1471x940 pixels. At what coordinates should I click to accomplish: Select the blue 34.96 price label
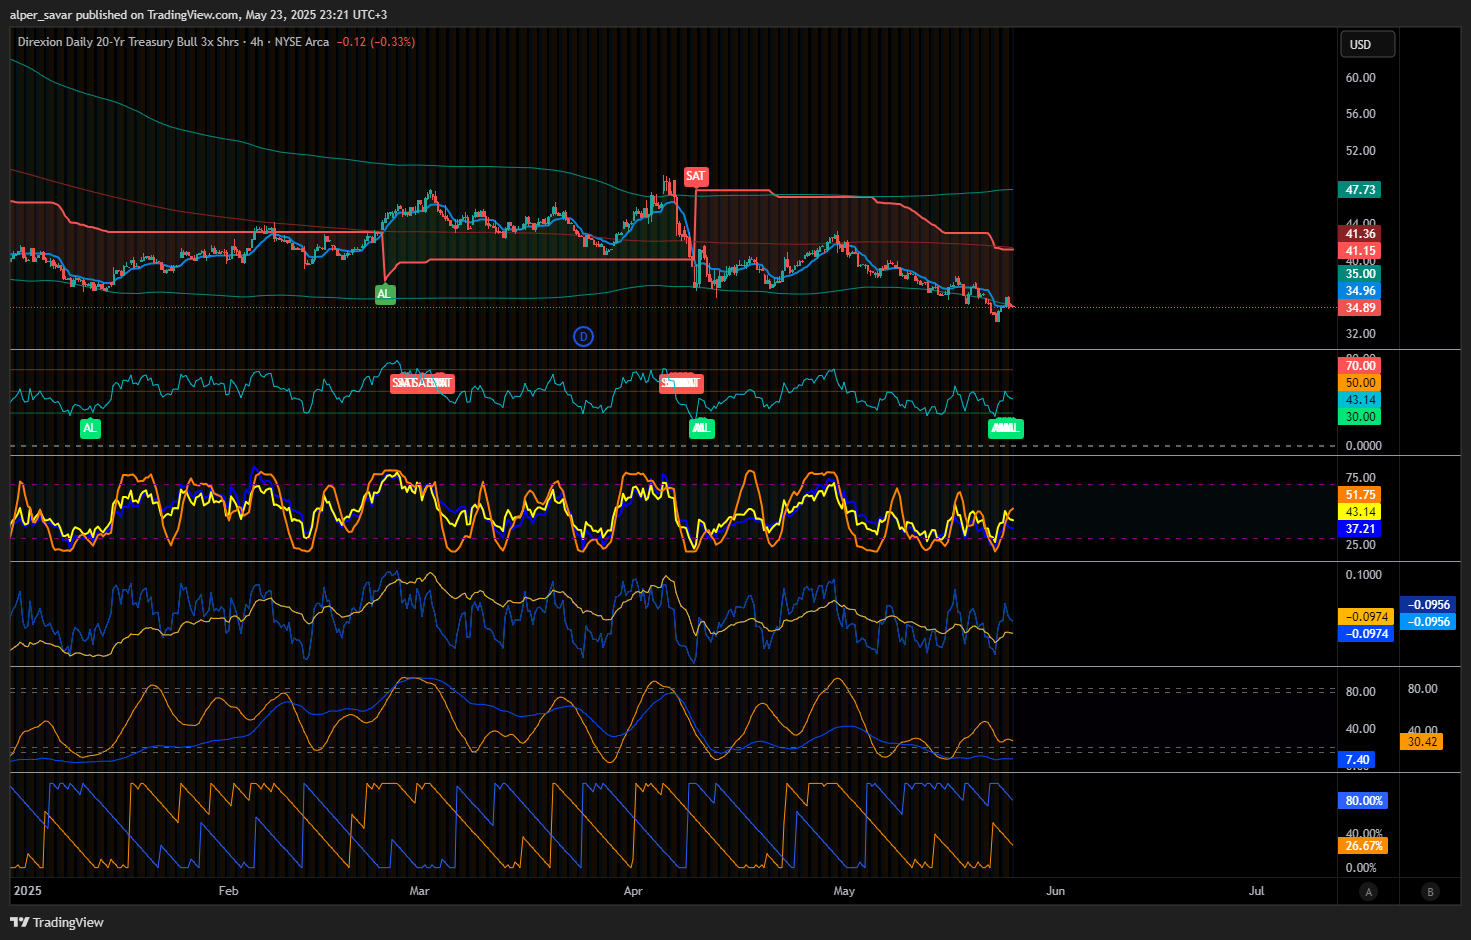[x=1360, y=291]
